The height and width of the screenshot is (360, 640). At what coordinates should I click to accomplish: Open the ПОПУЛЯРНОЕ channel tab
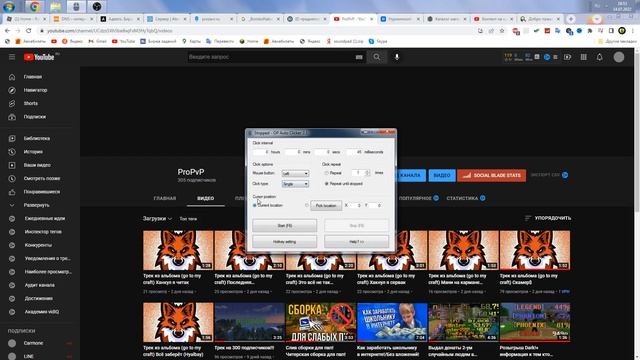415,198
